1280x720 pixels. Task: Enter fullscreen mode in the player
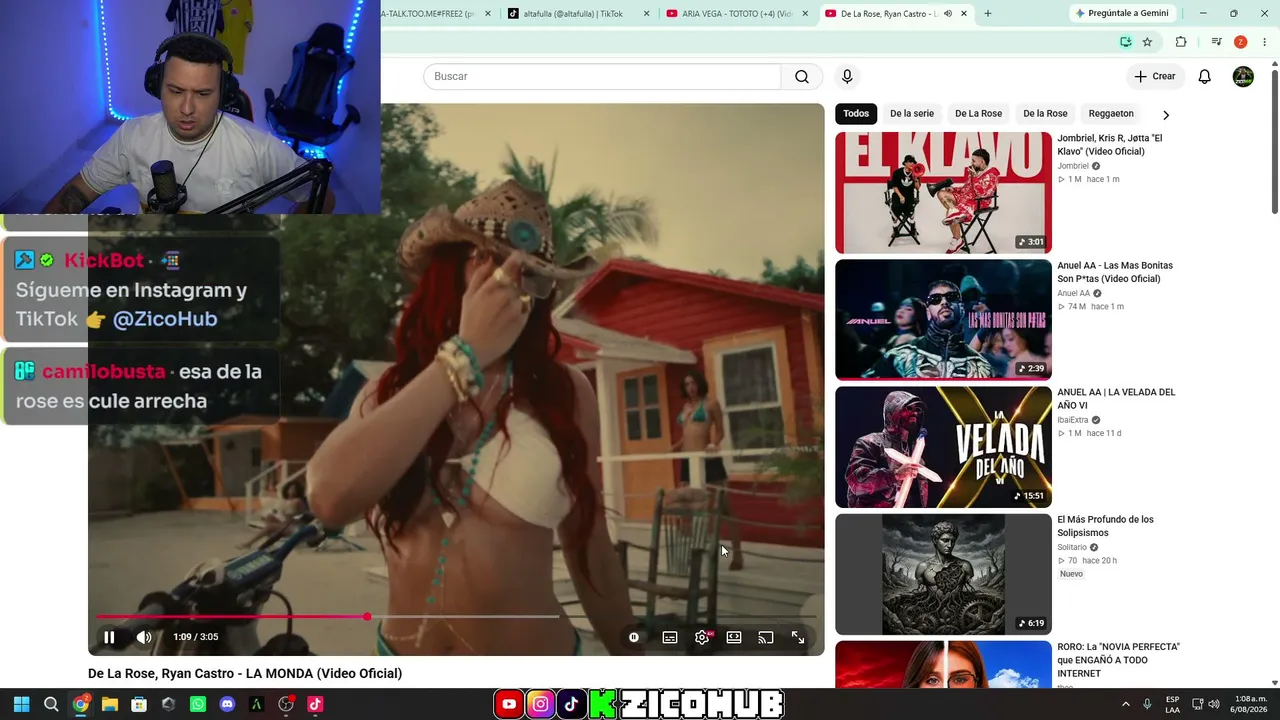[798, 637]
